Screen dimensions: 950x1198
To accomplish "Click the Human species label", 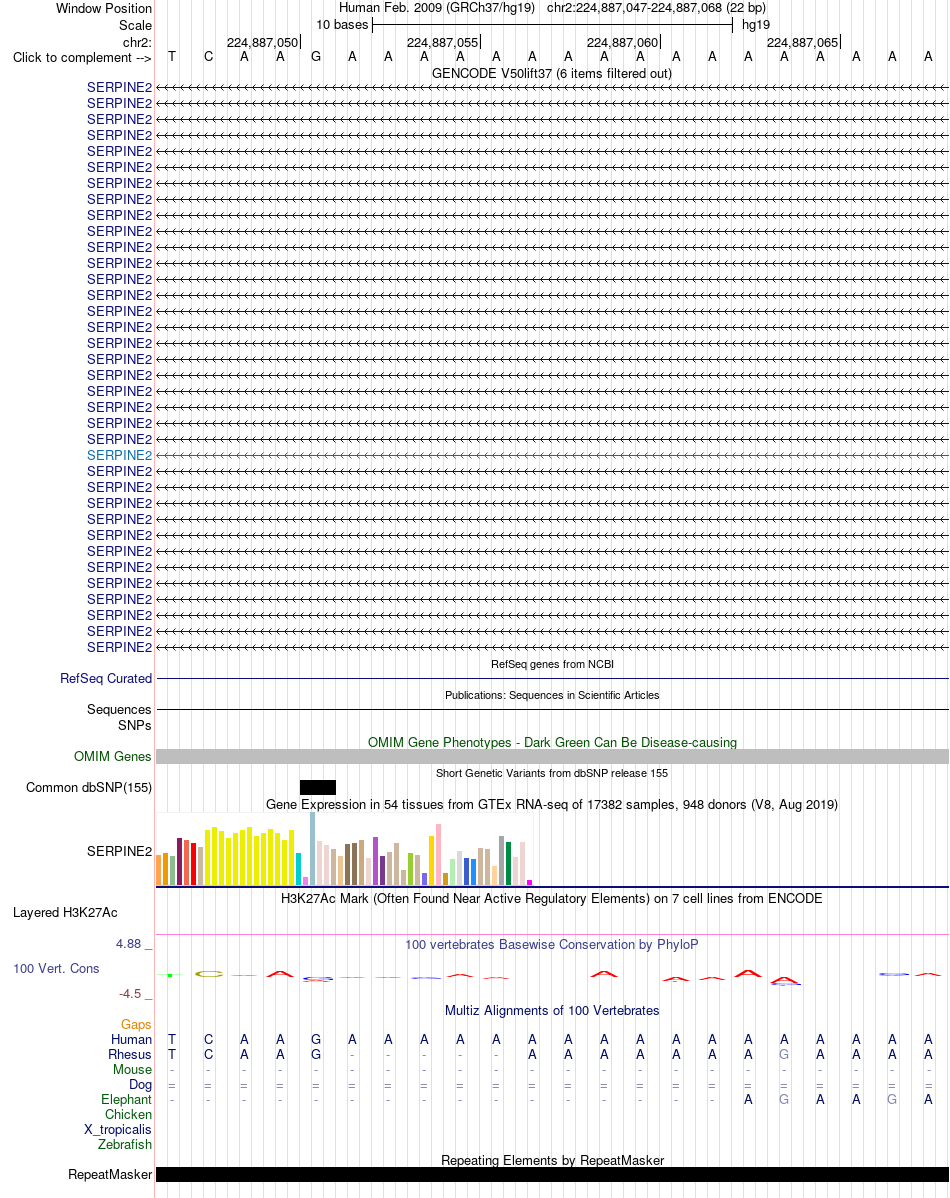I will click(x=131, y=1040).
